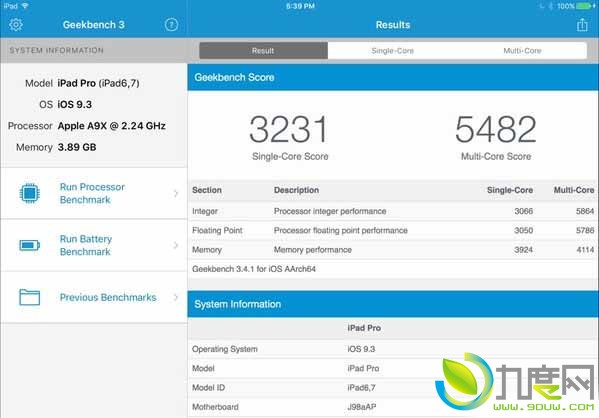Click the iOS 9.3 value in sidebar
Viewport: 599px width, 418px height.
[x=74, y=104]
